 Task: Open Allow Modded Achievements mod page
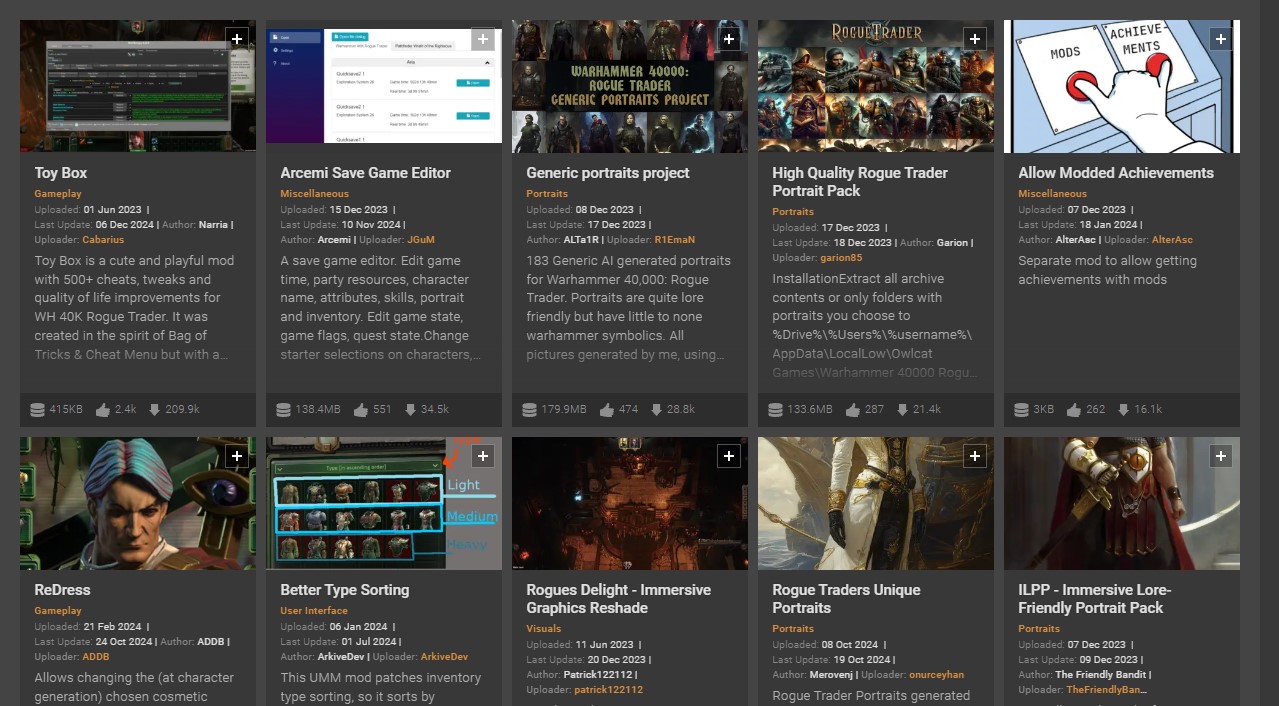click(x=1115, y=173)
